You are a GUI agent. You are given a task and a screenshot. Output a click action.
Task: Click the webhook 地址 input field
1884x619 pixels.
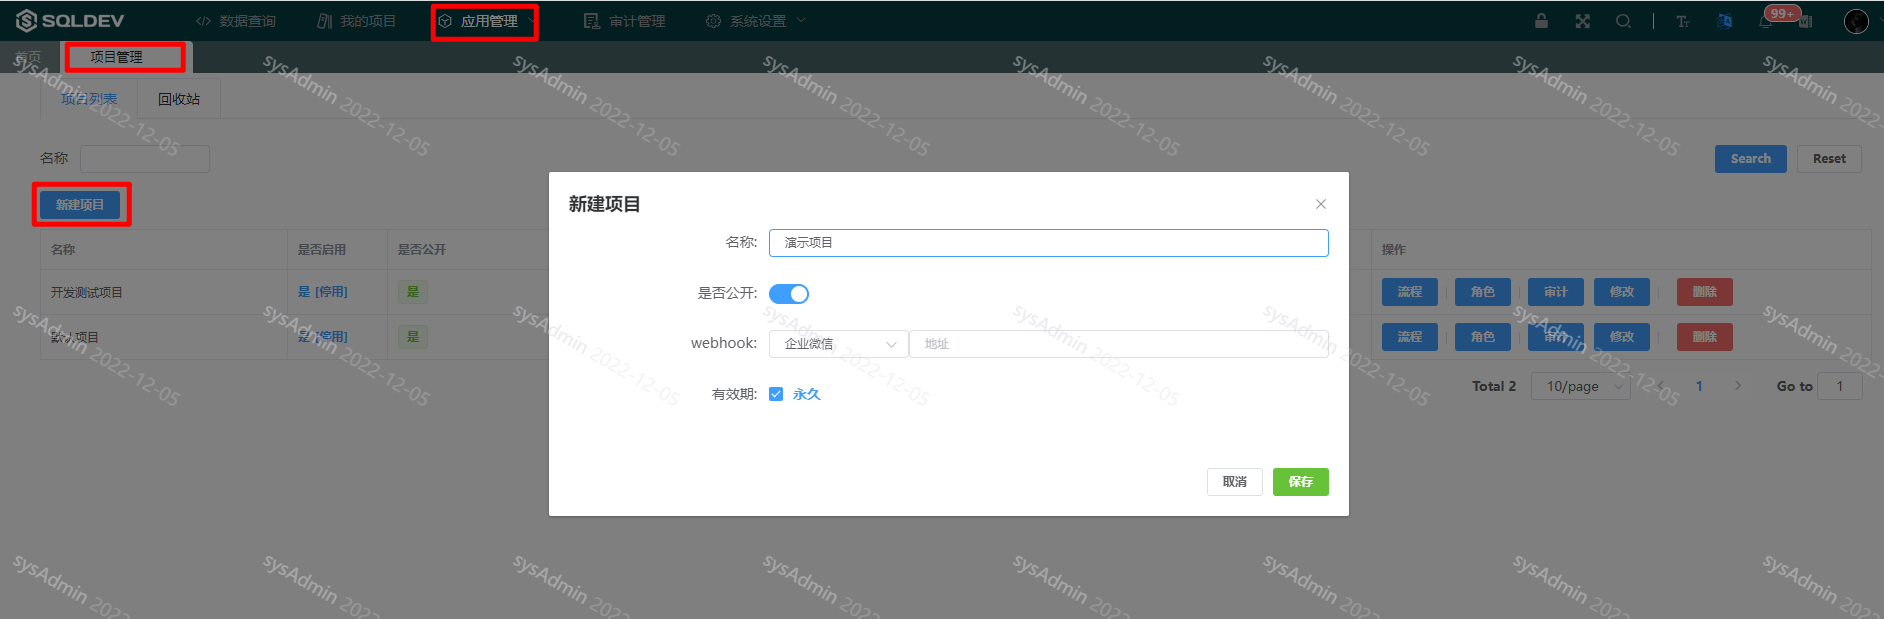pos(1118,344)
